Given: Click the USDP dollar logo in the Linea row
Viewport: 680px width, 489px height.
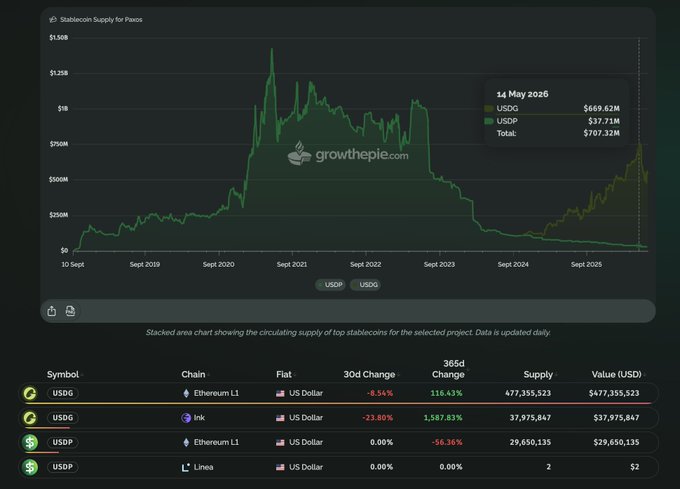Looking at the screenshot, I should 30,467.
